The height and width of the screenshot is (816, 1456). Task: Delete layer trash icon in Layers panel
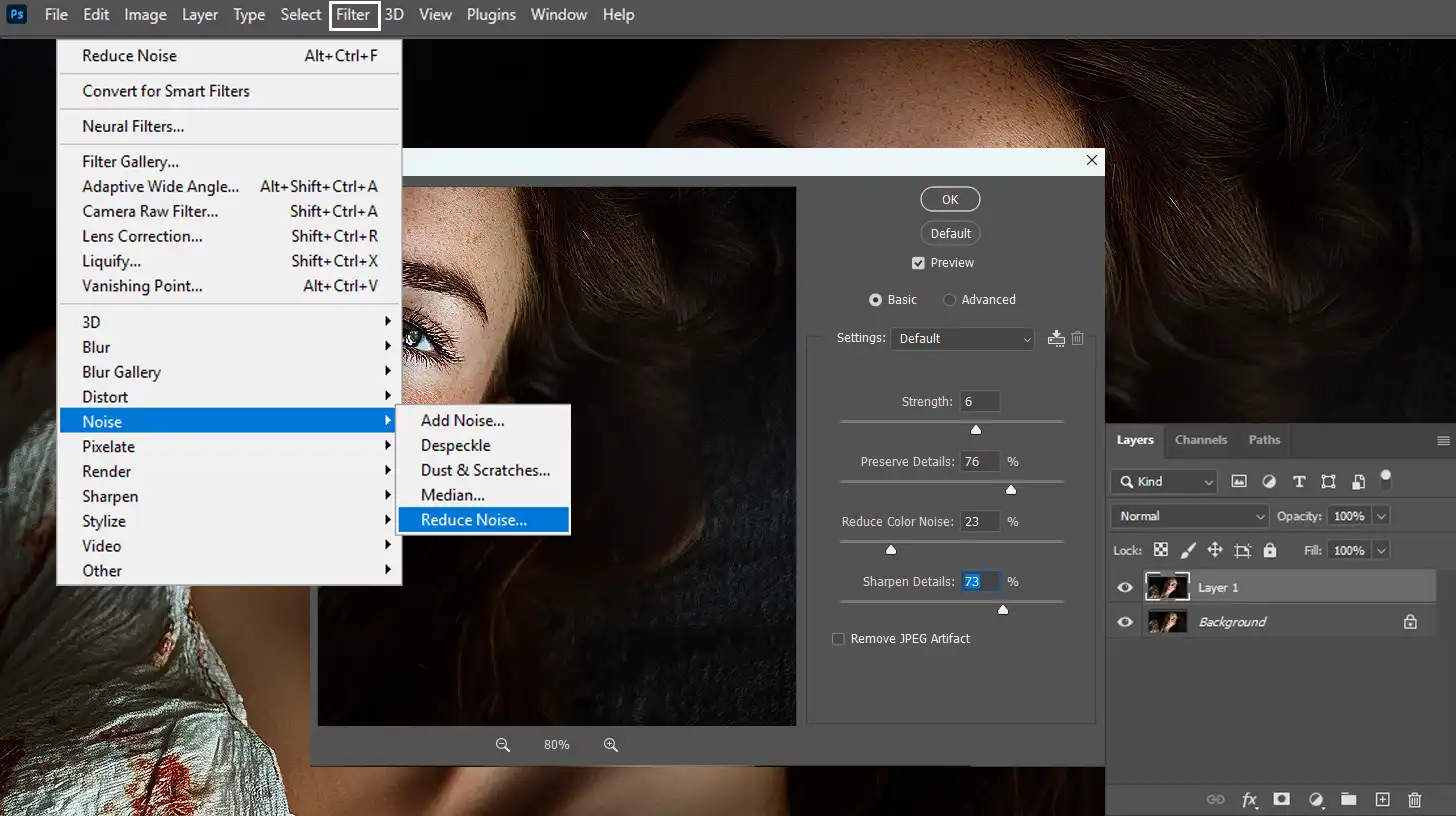[x=1414, y=799]
